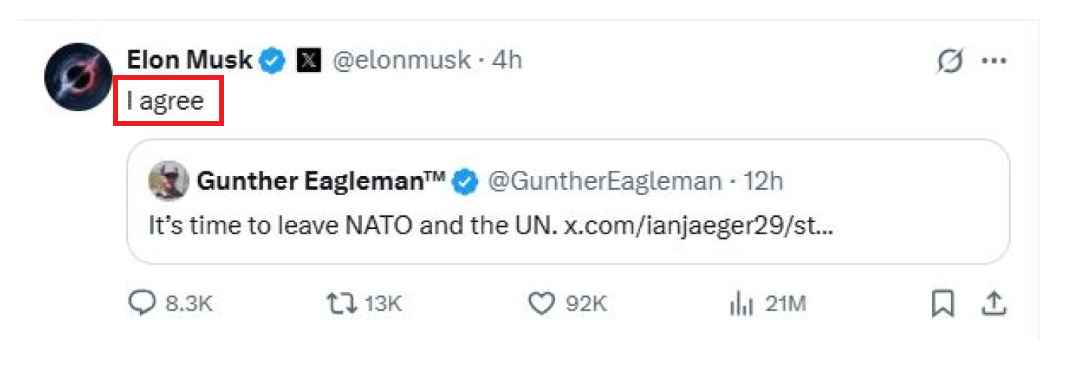The height and width of the screenshot is (379, 1081).
Task: Open the 4h post timestamp
Action: (507, 61)
